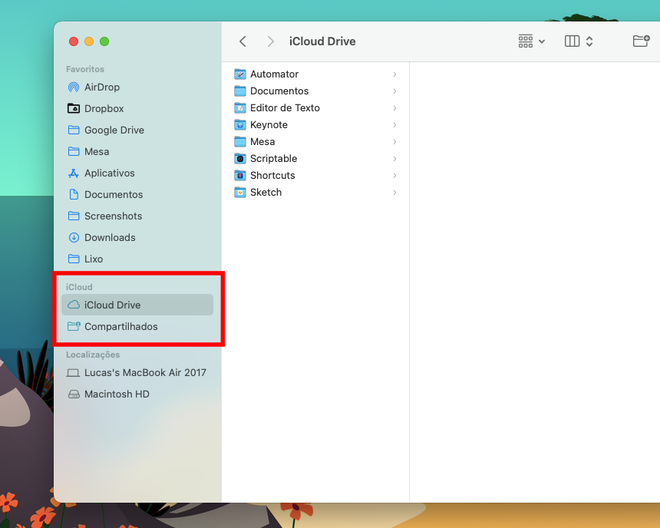Screen dimensions: 660x528
Task: Select the Editor de Texto folder name
Action: pyautogui.click(x=285, y=108)
